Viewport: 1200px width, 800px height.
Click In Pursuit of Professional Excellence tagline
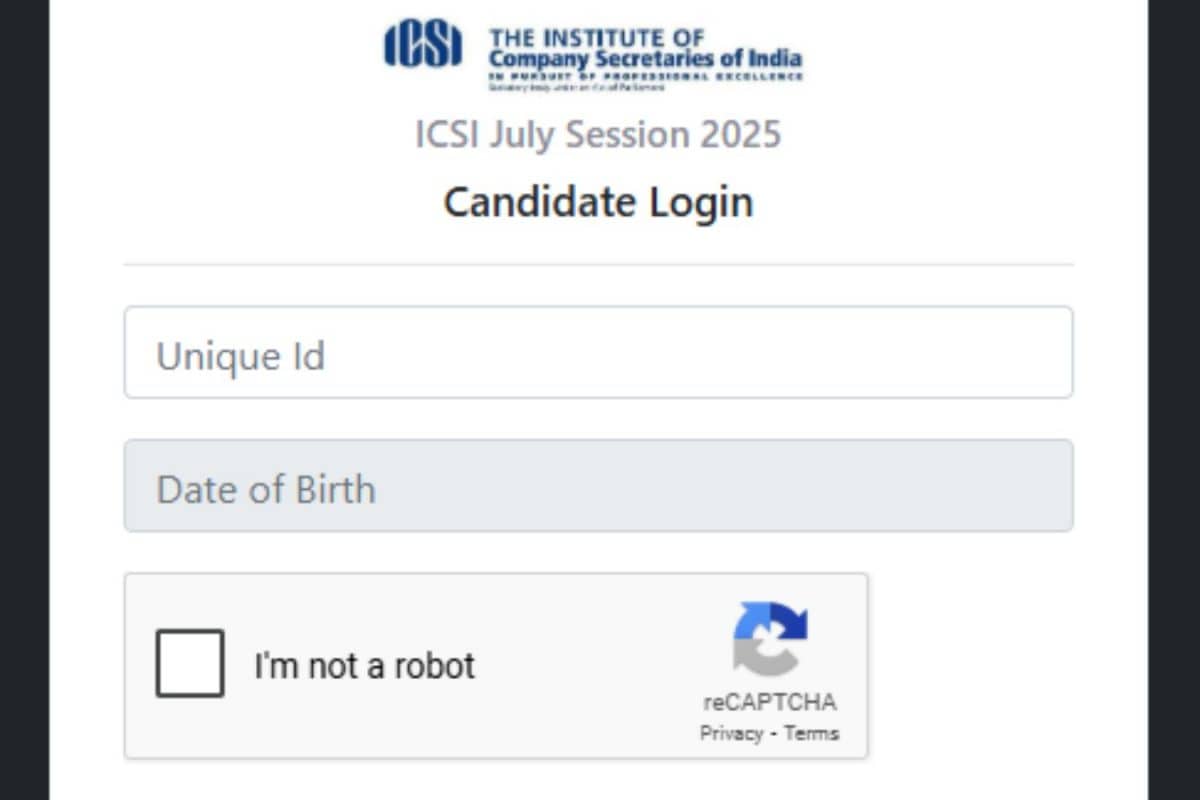[645, 77]
